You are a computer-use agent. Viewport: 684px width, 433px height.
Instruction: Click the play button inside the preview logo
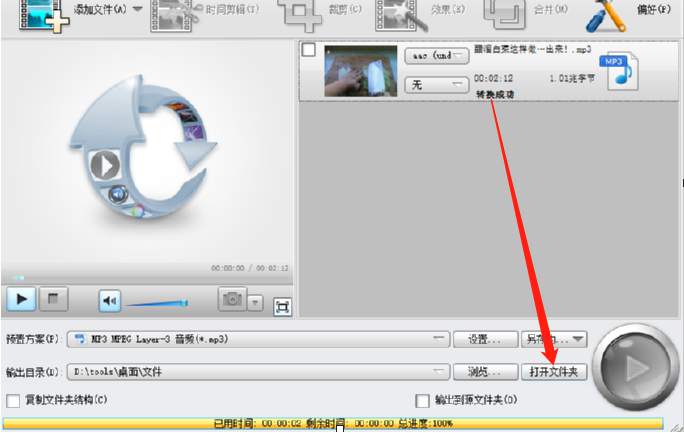[105, 165]
